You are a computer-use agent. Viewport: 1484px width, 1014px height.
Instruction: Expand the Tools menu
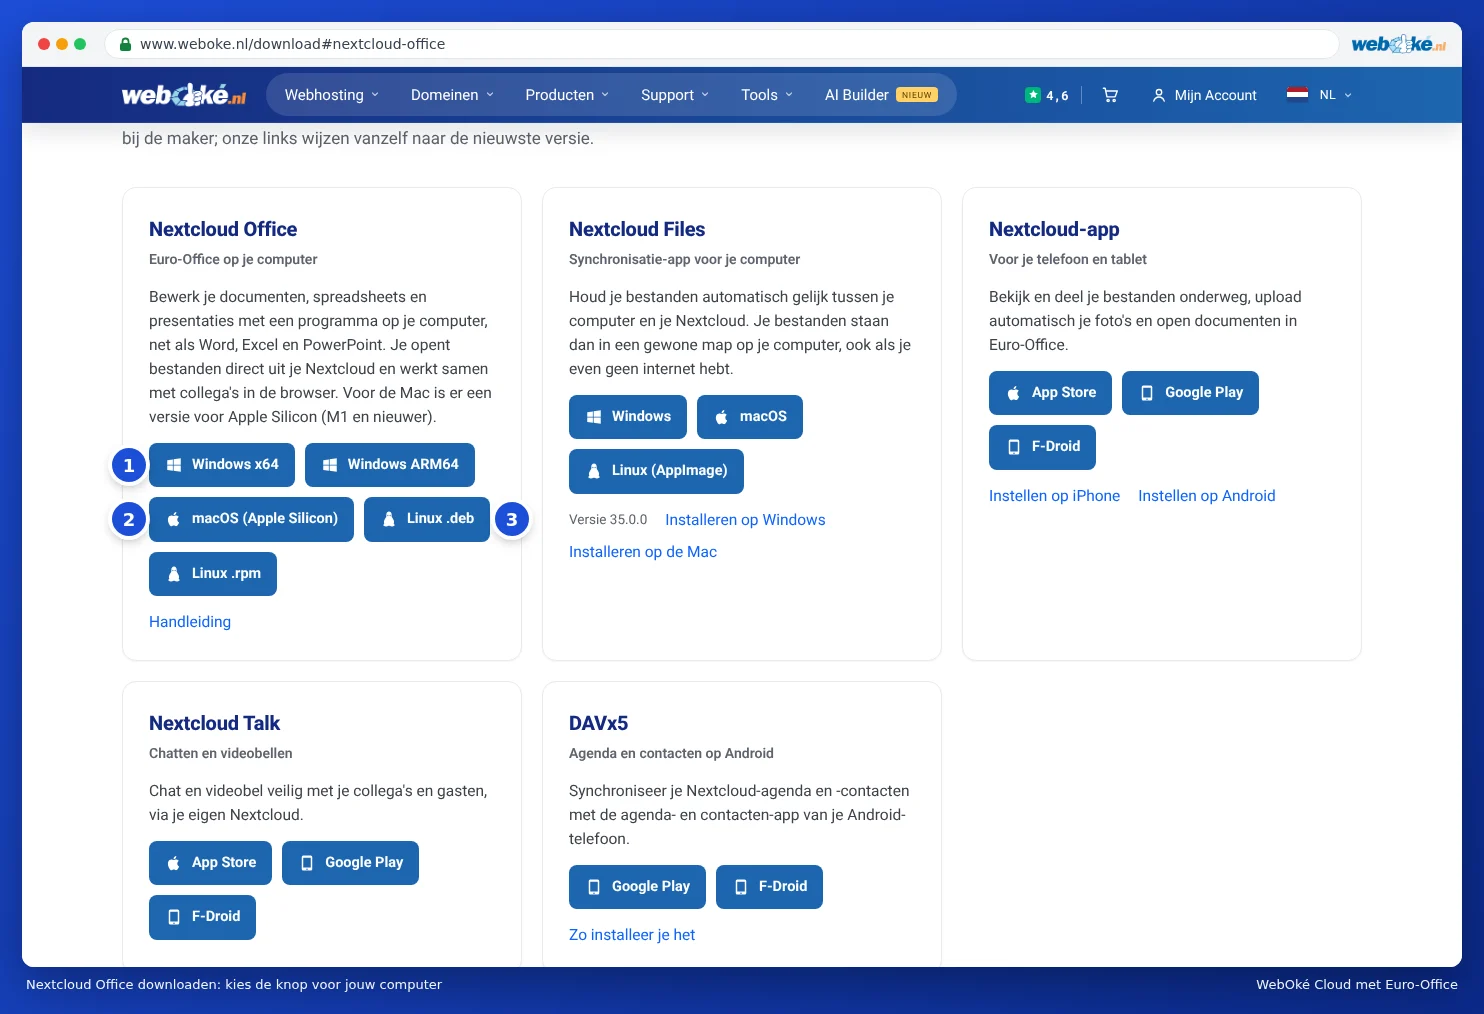pos(767,95)
